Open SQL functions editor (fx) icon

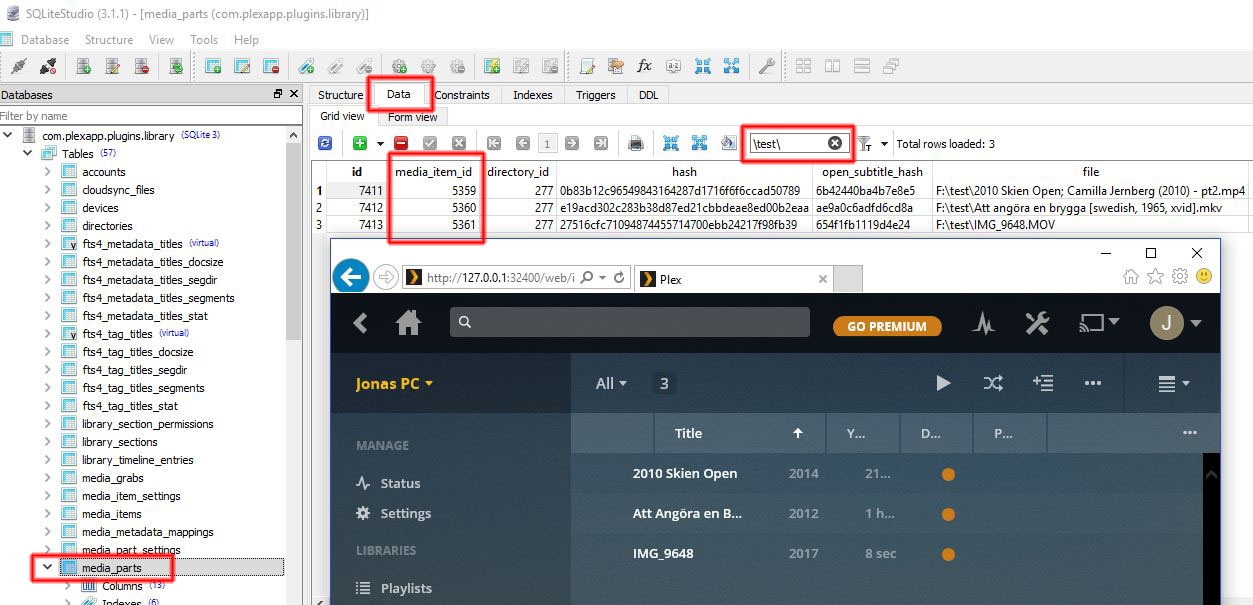[645, 67]
